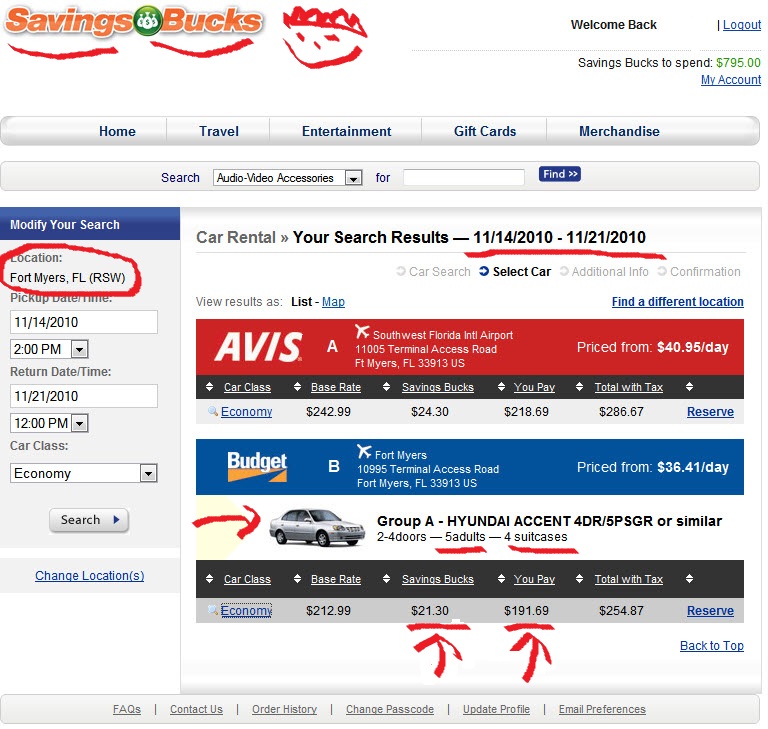Click the pickup date field 11/14/2010

(84, 322)
